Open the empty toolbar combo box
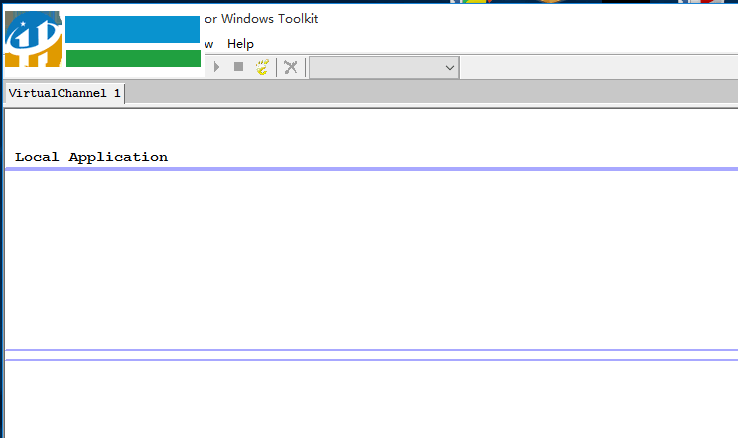 pyautogui.click(x=384, y=68)
